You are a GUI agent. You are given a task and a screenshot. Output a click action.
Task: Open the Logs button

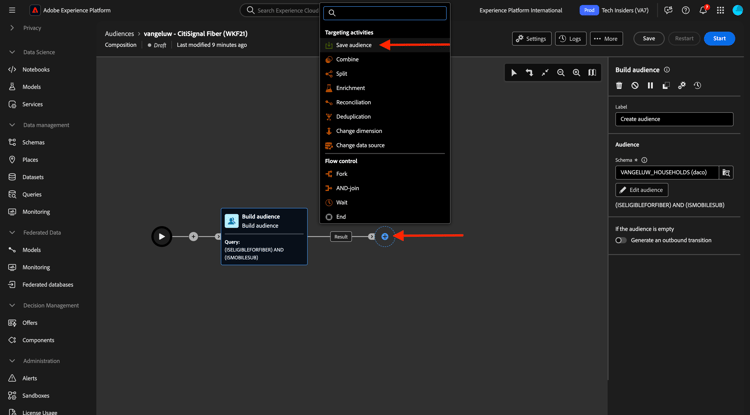[x=571, y=39]
